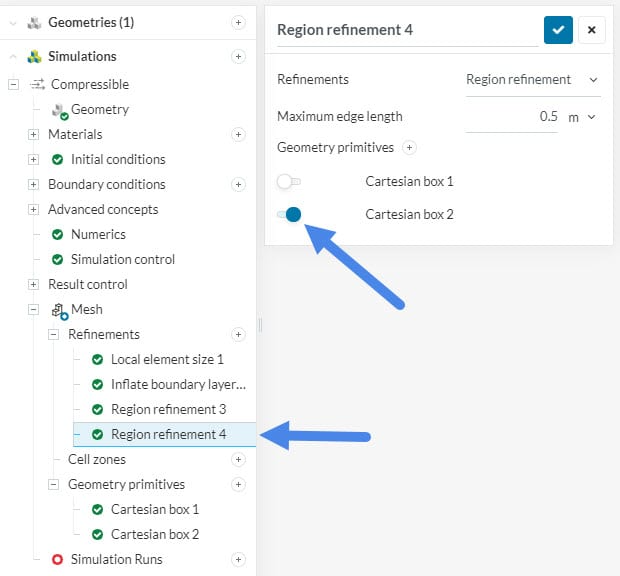Image resolution: width=620 pixels, height=576 pixels.
Task: Expand the Geometries section chevron
Action: pyautogui.click(x=13, y=23)
